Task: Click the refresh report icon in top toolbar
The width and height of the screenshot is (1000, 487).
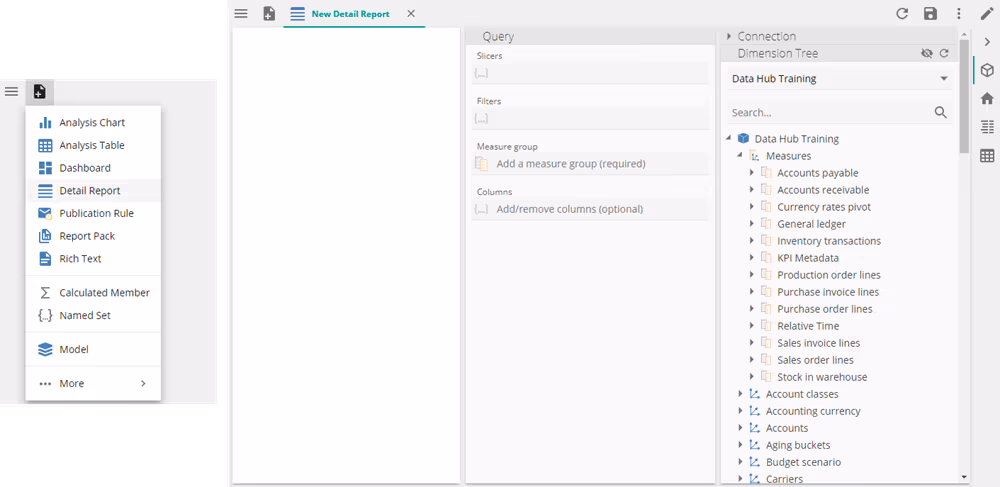Action: coord(902,14)
